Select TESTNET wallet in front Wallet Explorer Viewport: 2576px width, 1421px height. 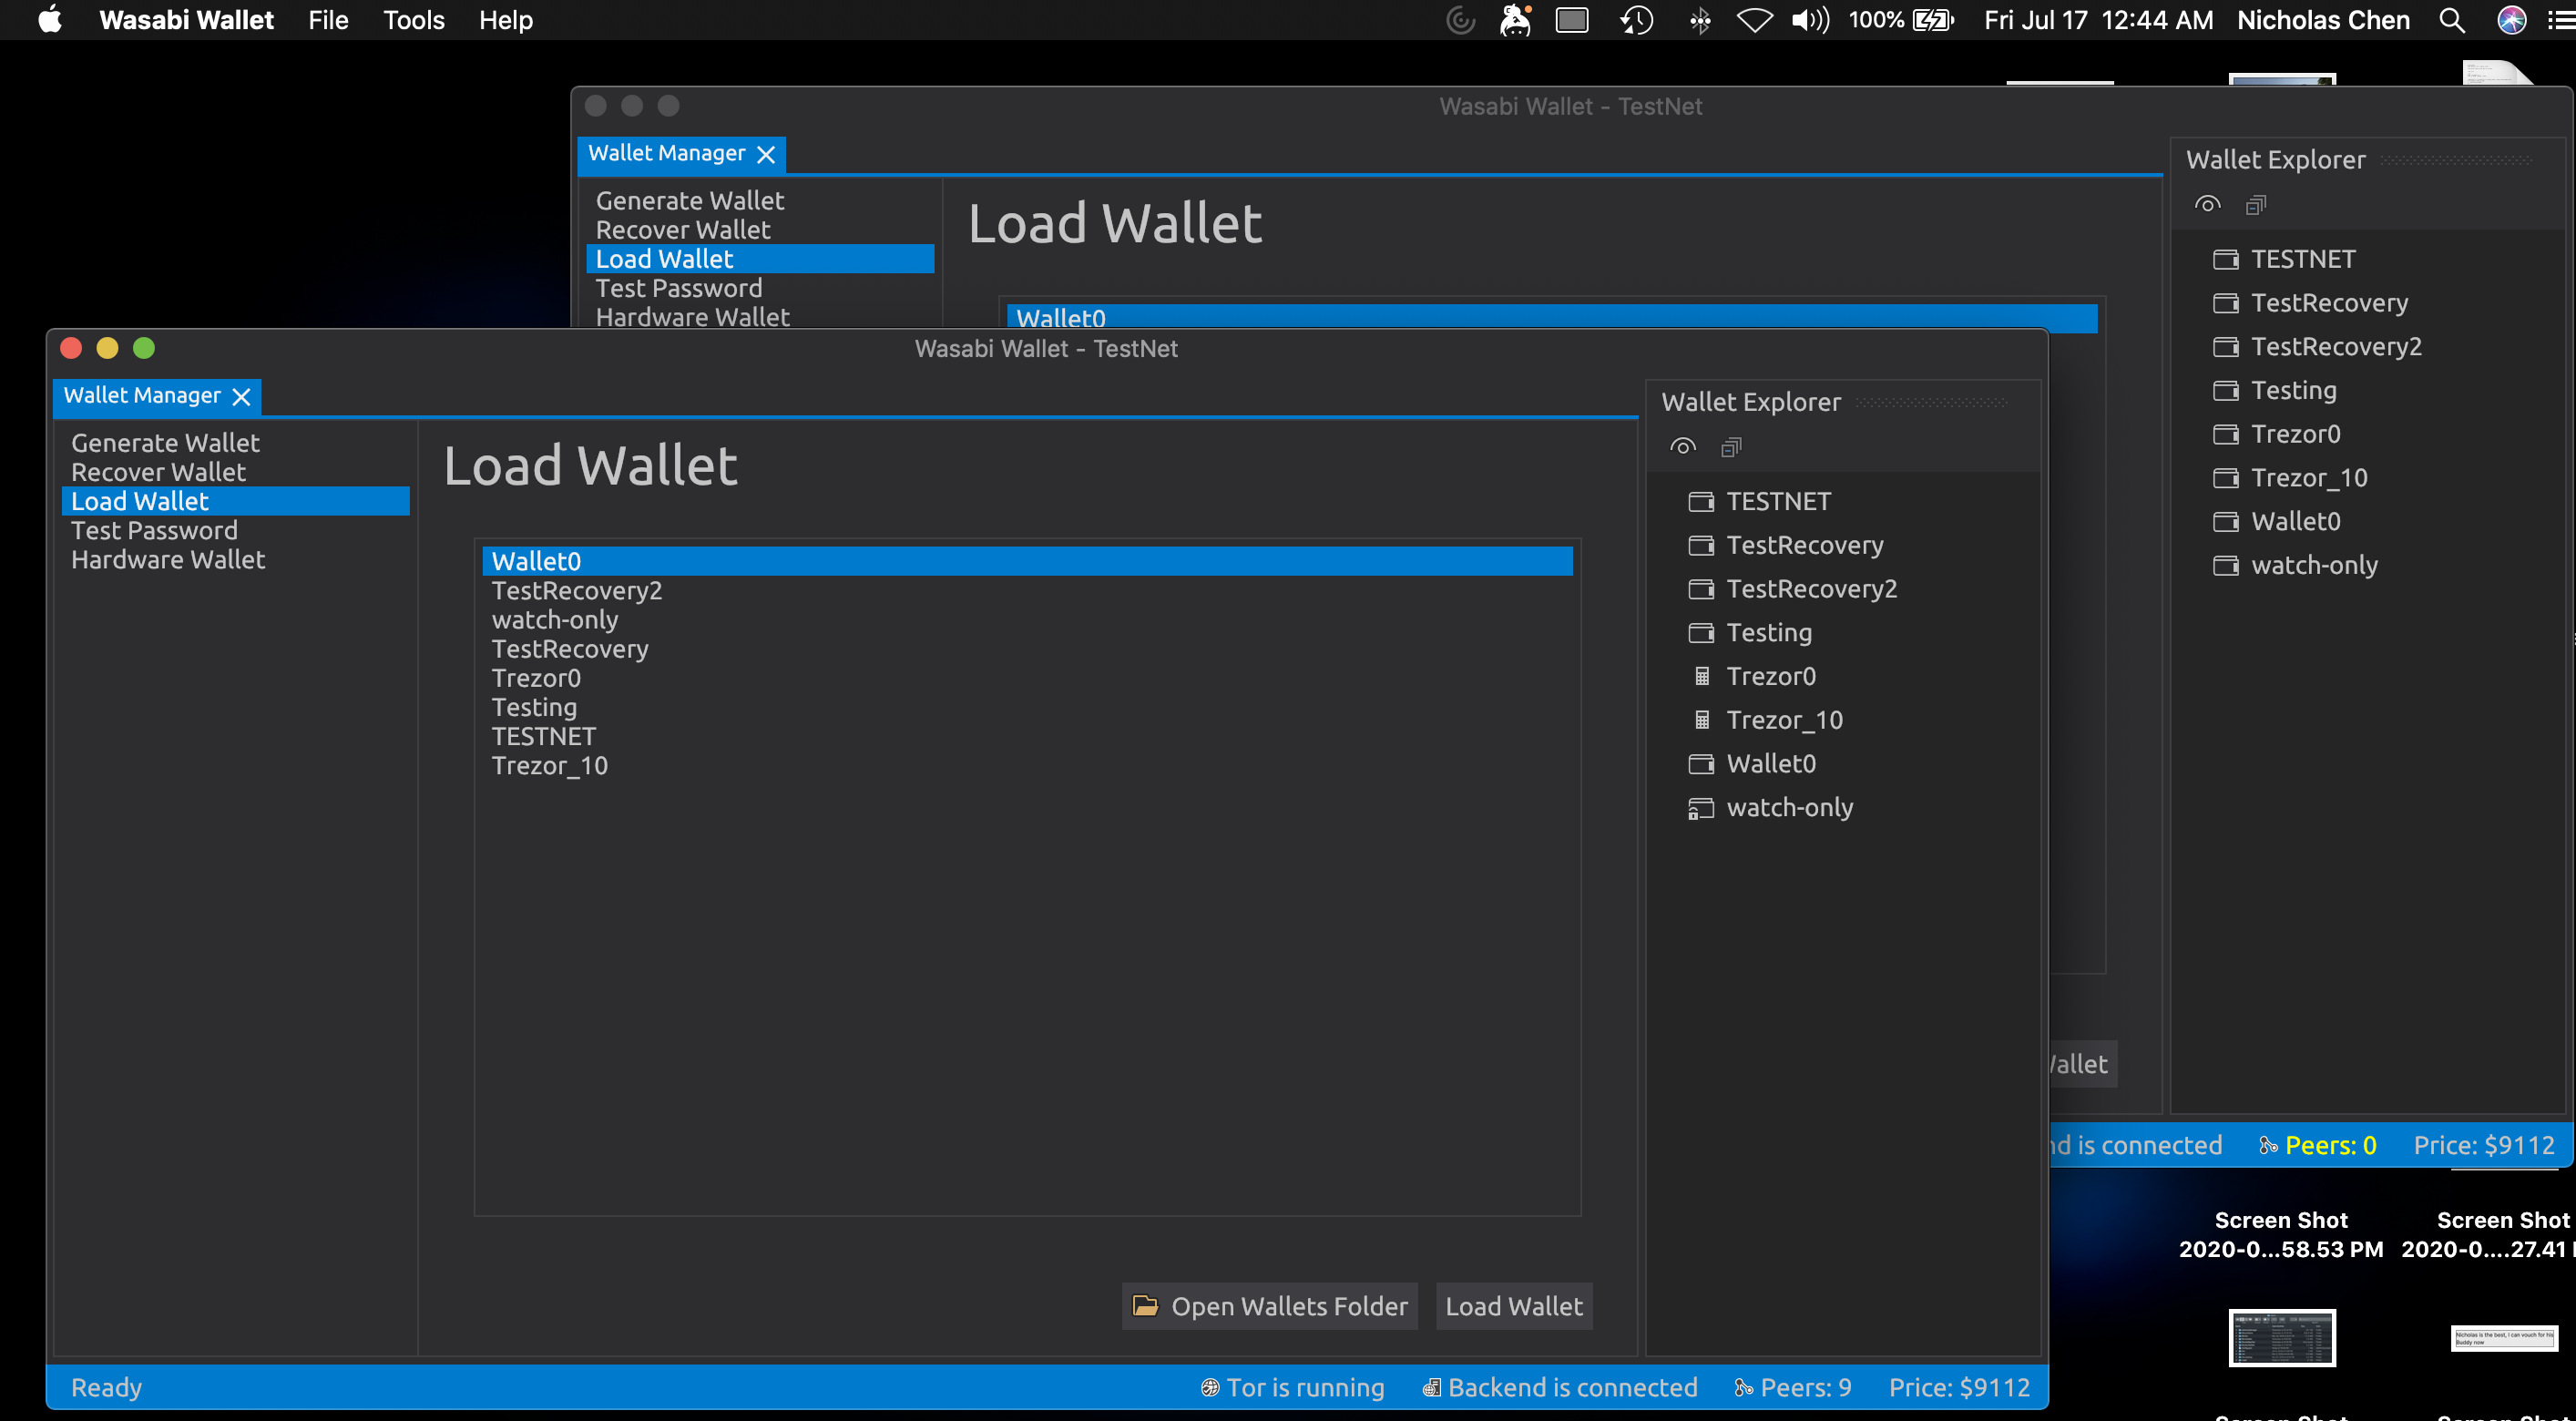click(1778, 502)
